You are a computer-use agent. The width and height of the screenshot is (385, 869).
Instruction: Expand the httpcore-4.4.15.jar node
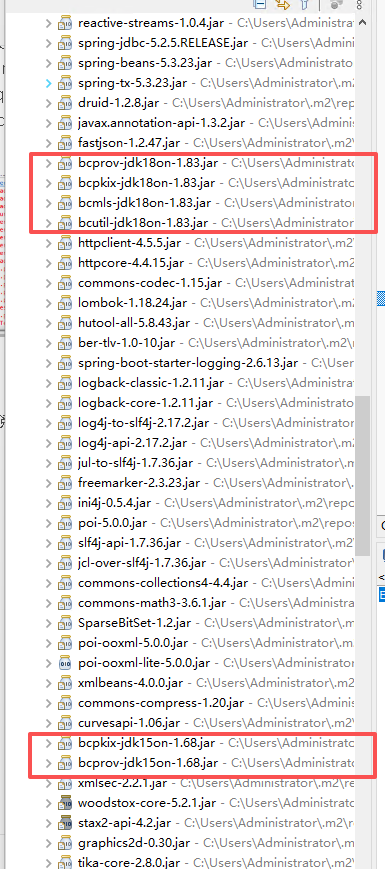48,263
